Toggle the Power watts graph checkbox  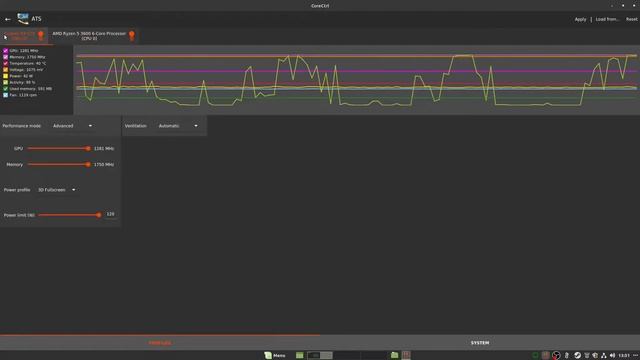pyautogui.click(x=6, y=76)
